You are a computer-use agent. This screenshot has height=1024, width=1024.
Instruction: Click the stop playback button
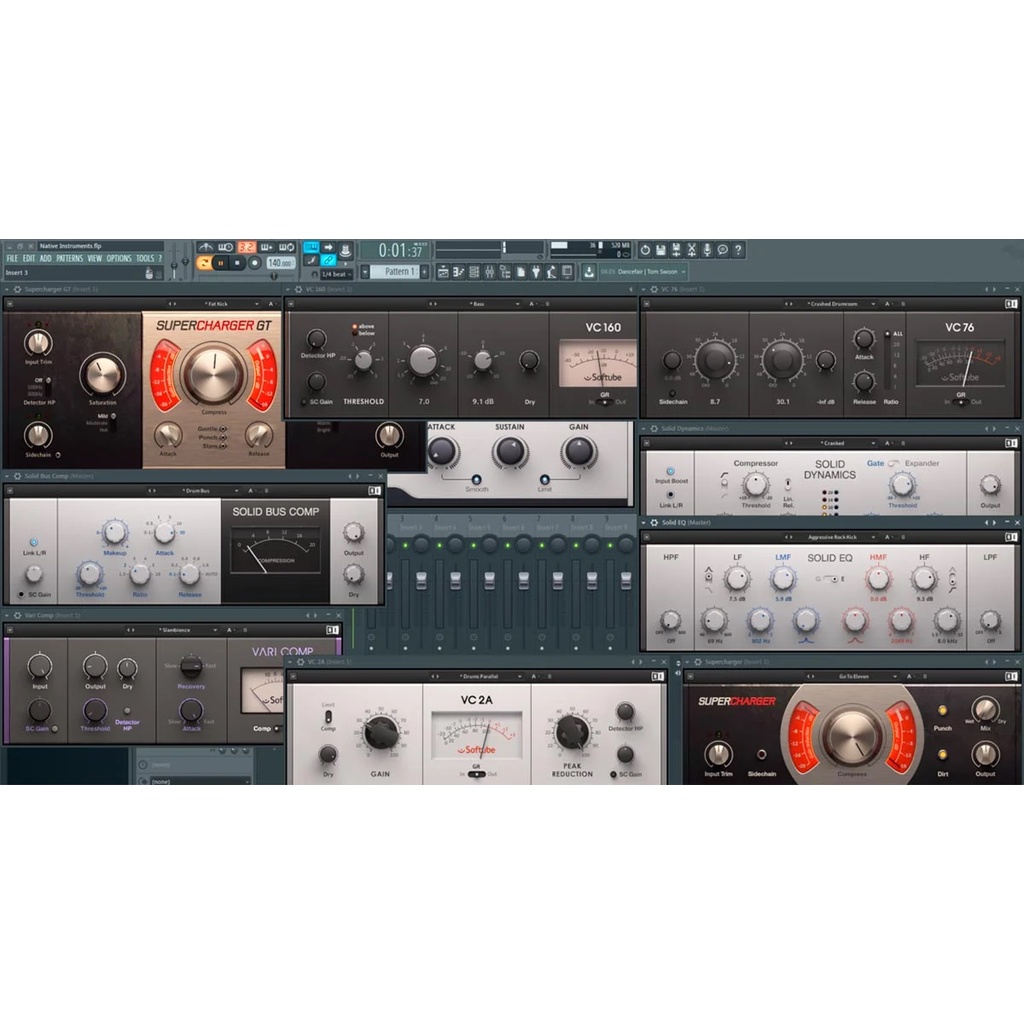pos(237,263)
